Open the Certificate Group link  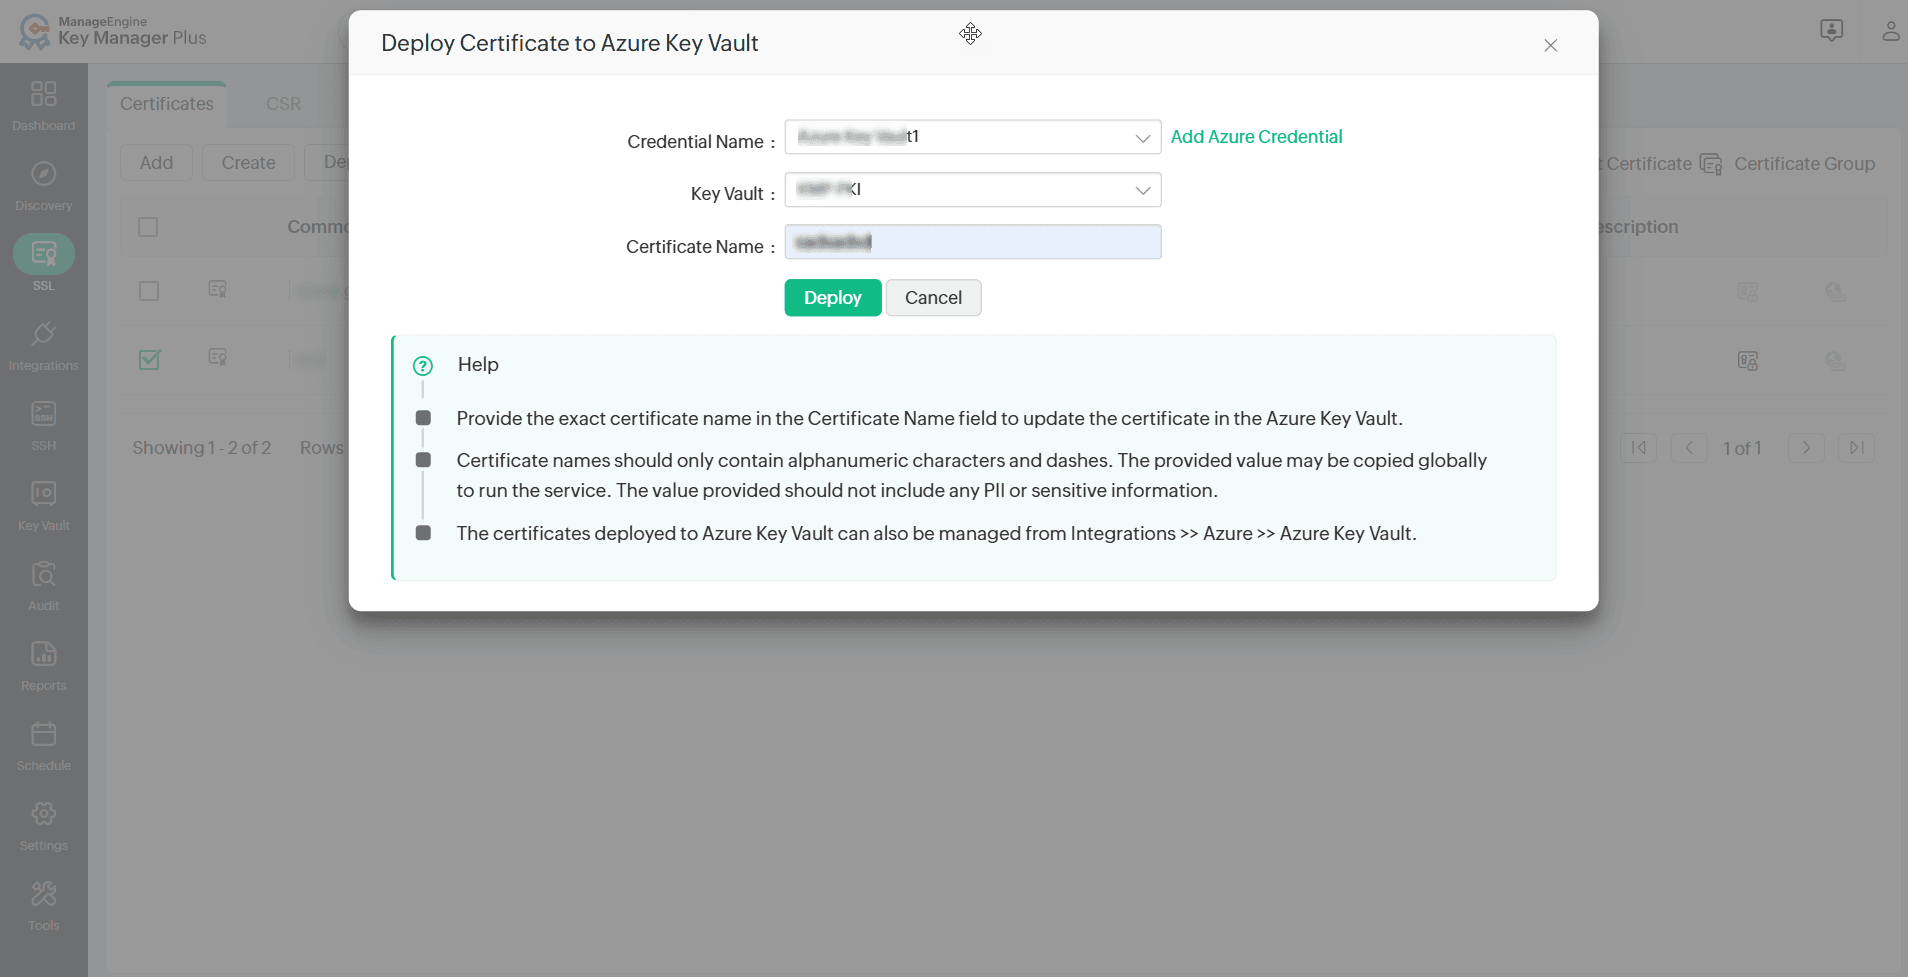point(1805,164)
